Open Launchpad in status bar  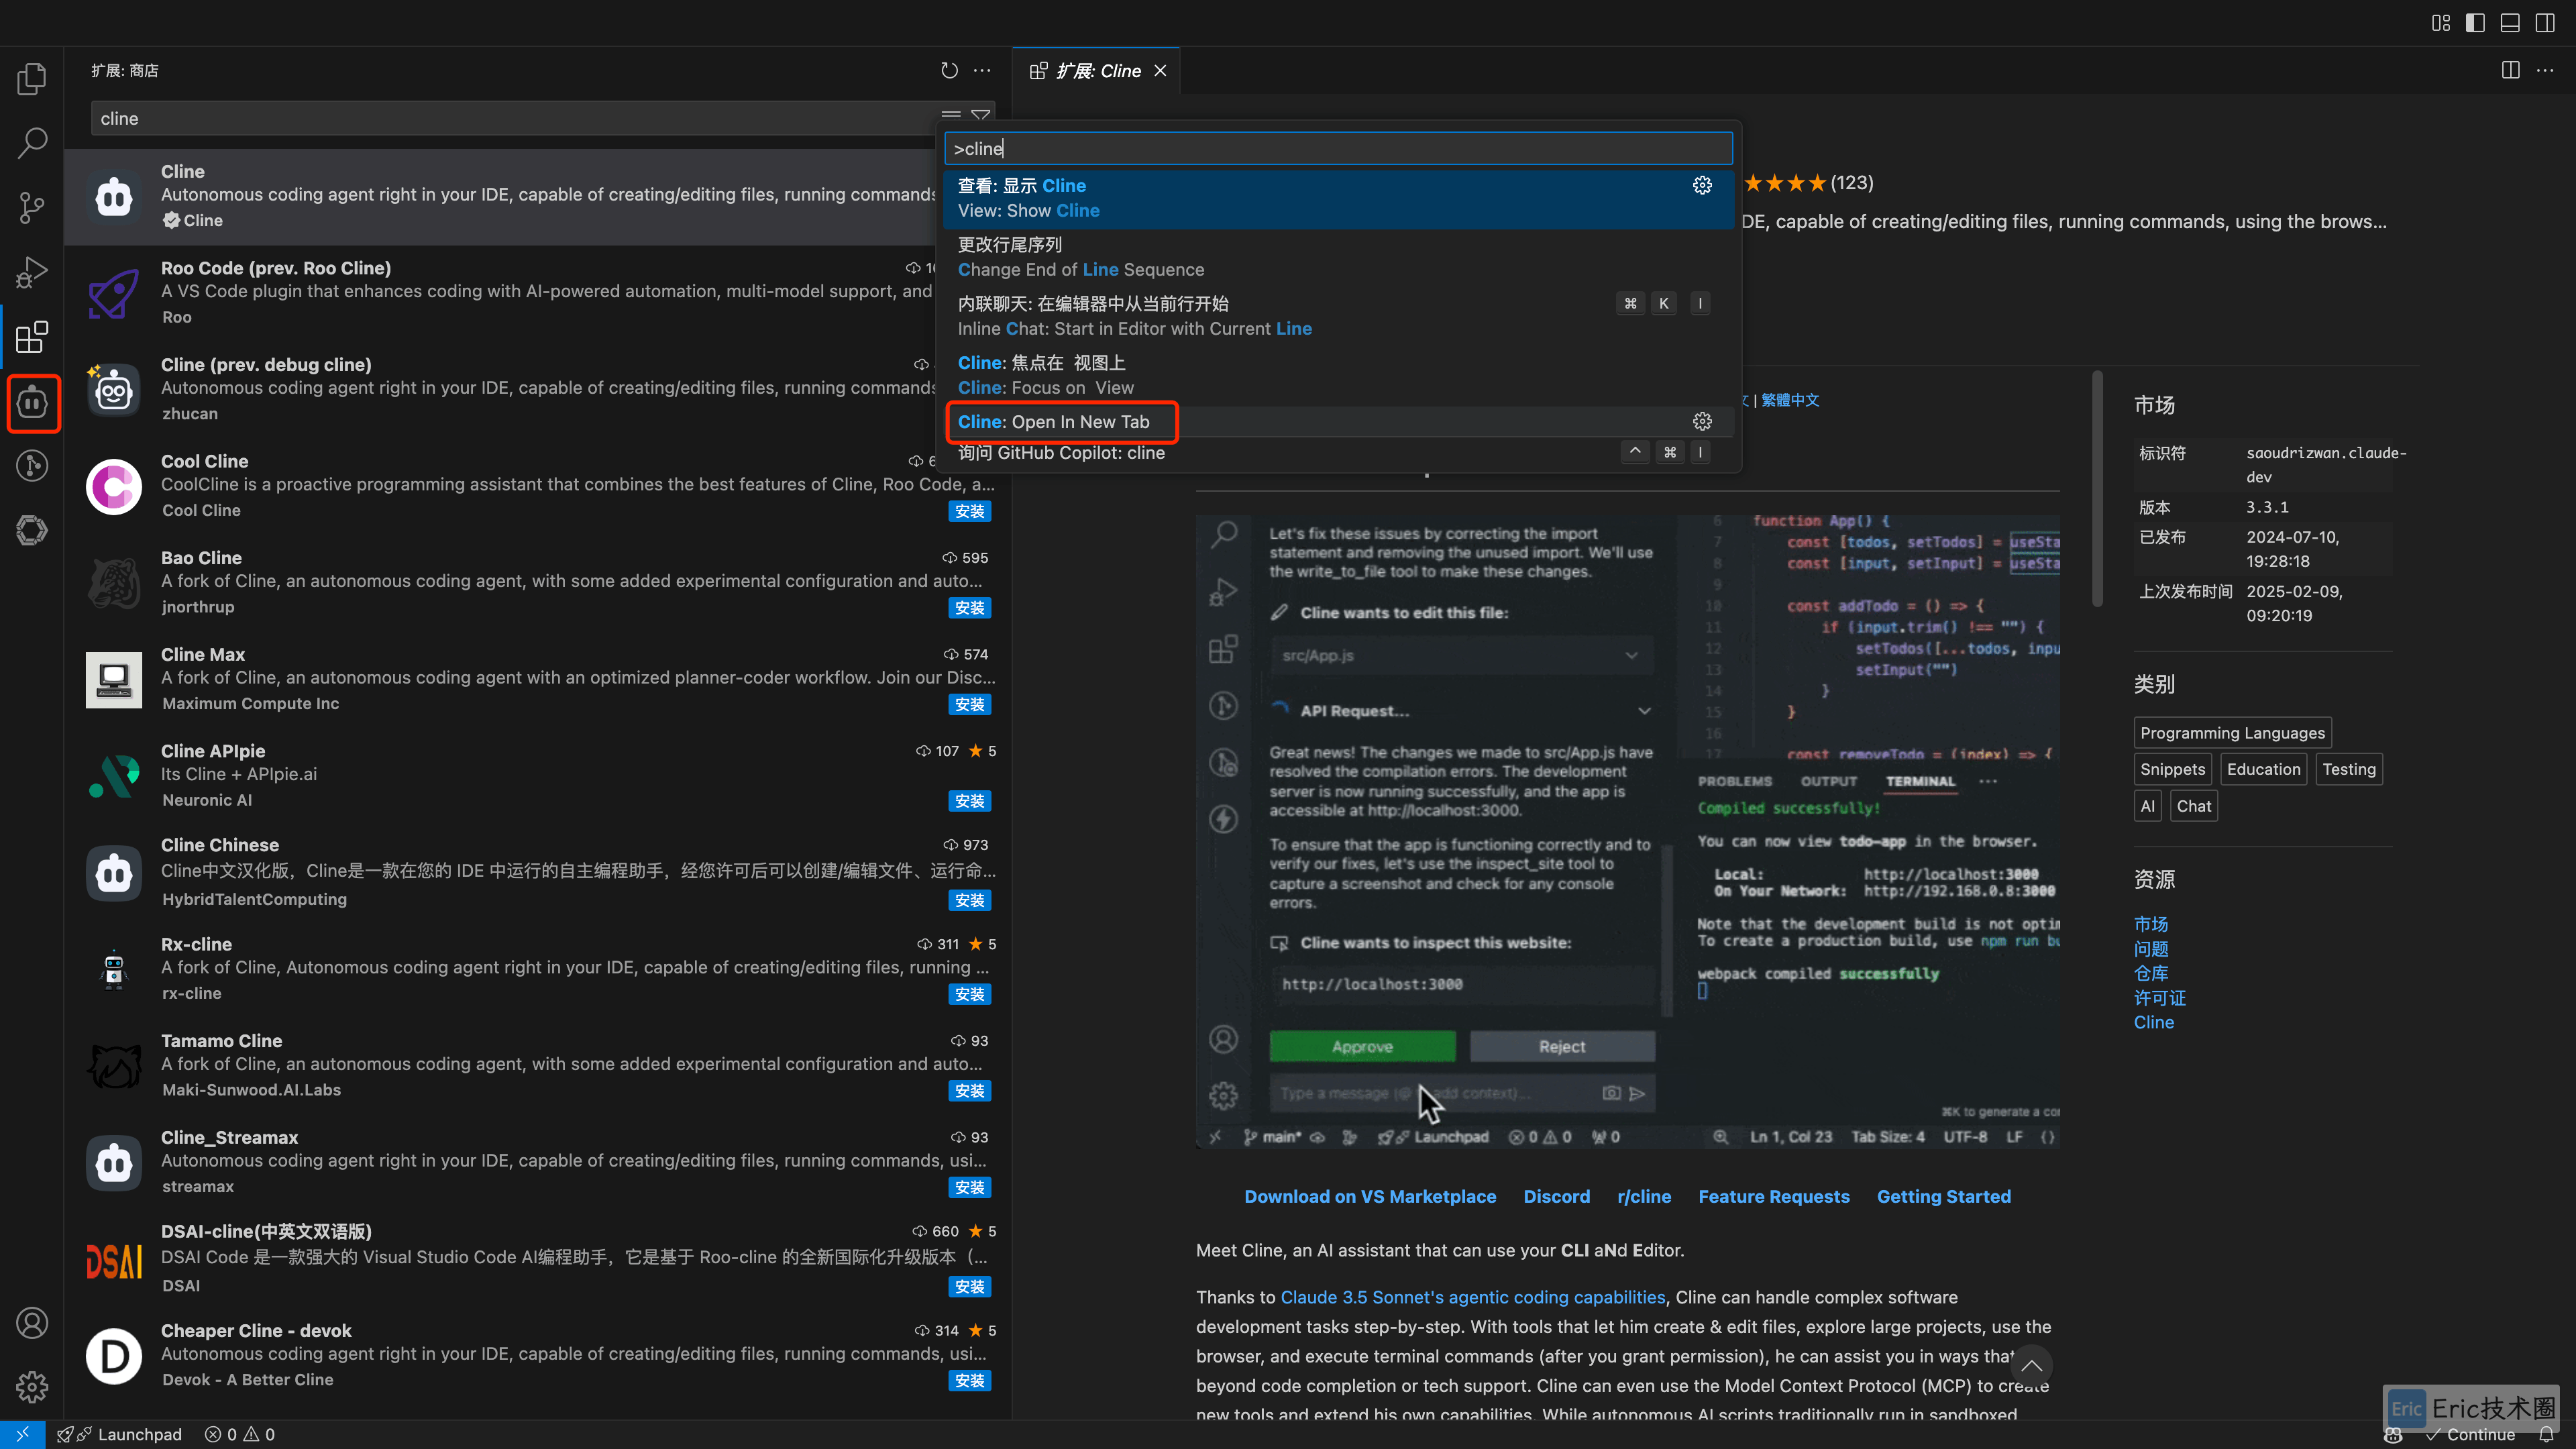click(120, 1434)
